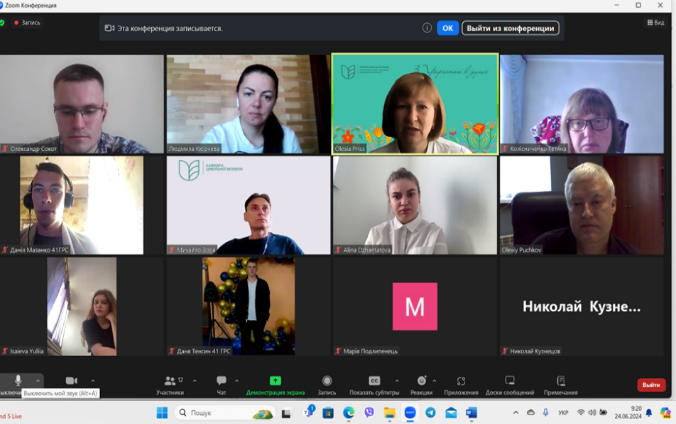This screenshot has height=424, width=676.
Task: Click the green encryption shield icon
Action: point(2,22)
